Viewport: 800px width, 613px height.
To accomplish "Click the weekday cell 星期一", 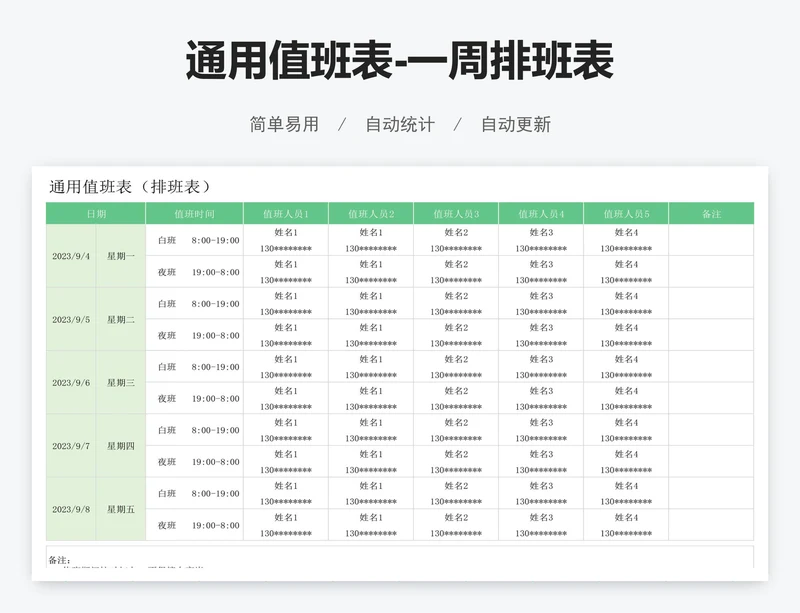I will click(121, 256).
